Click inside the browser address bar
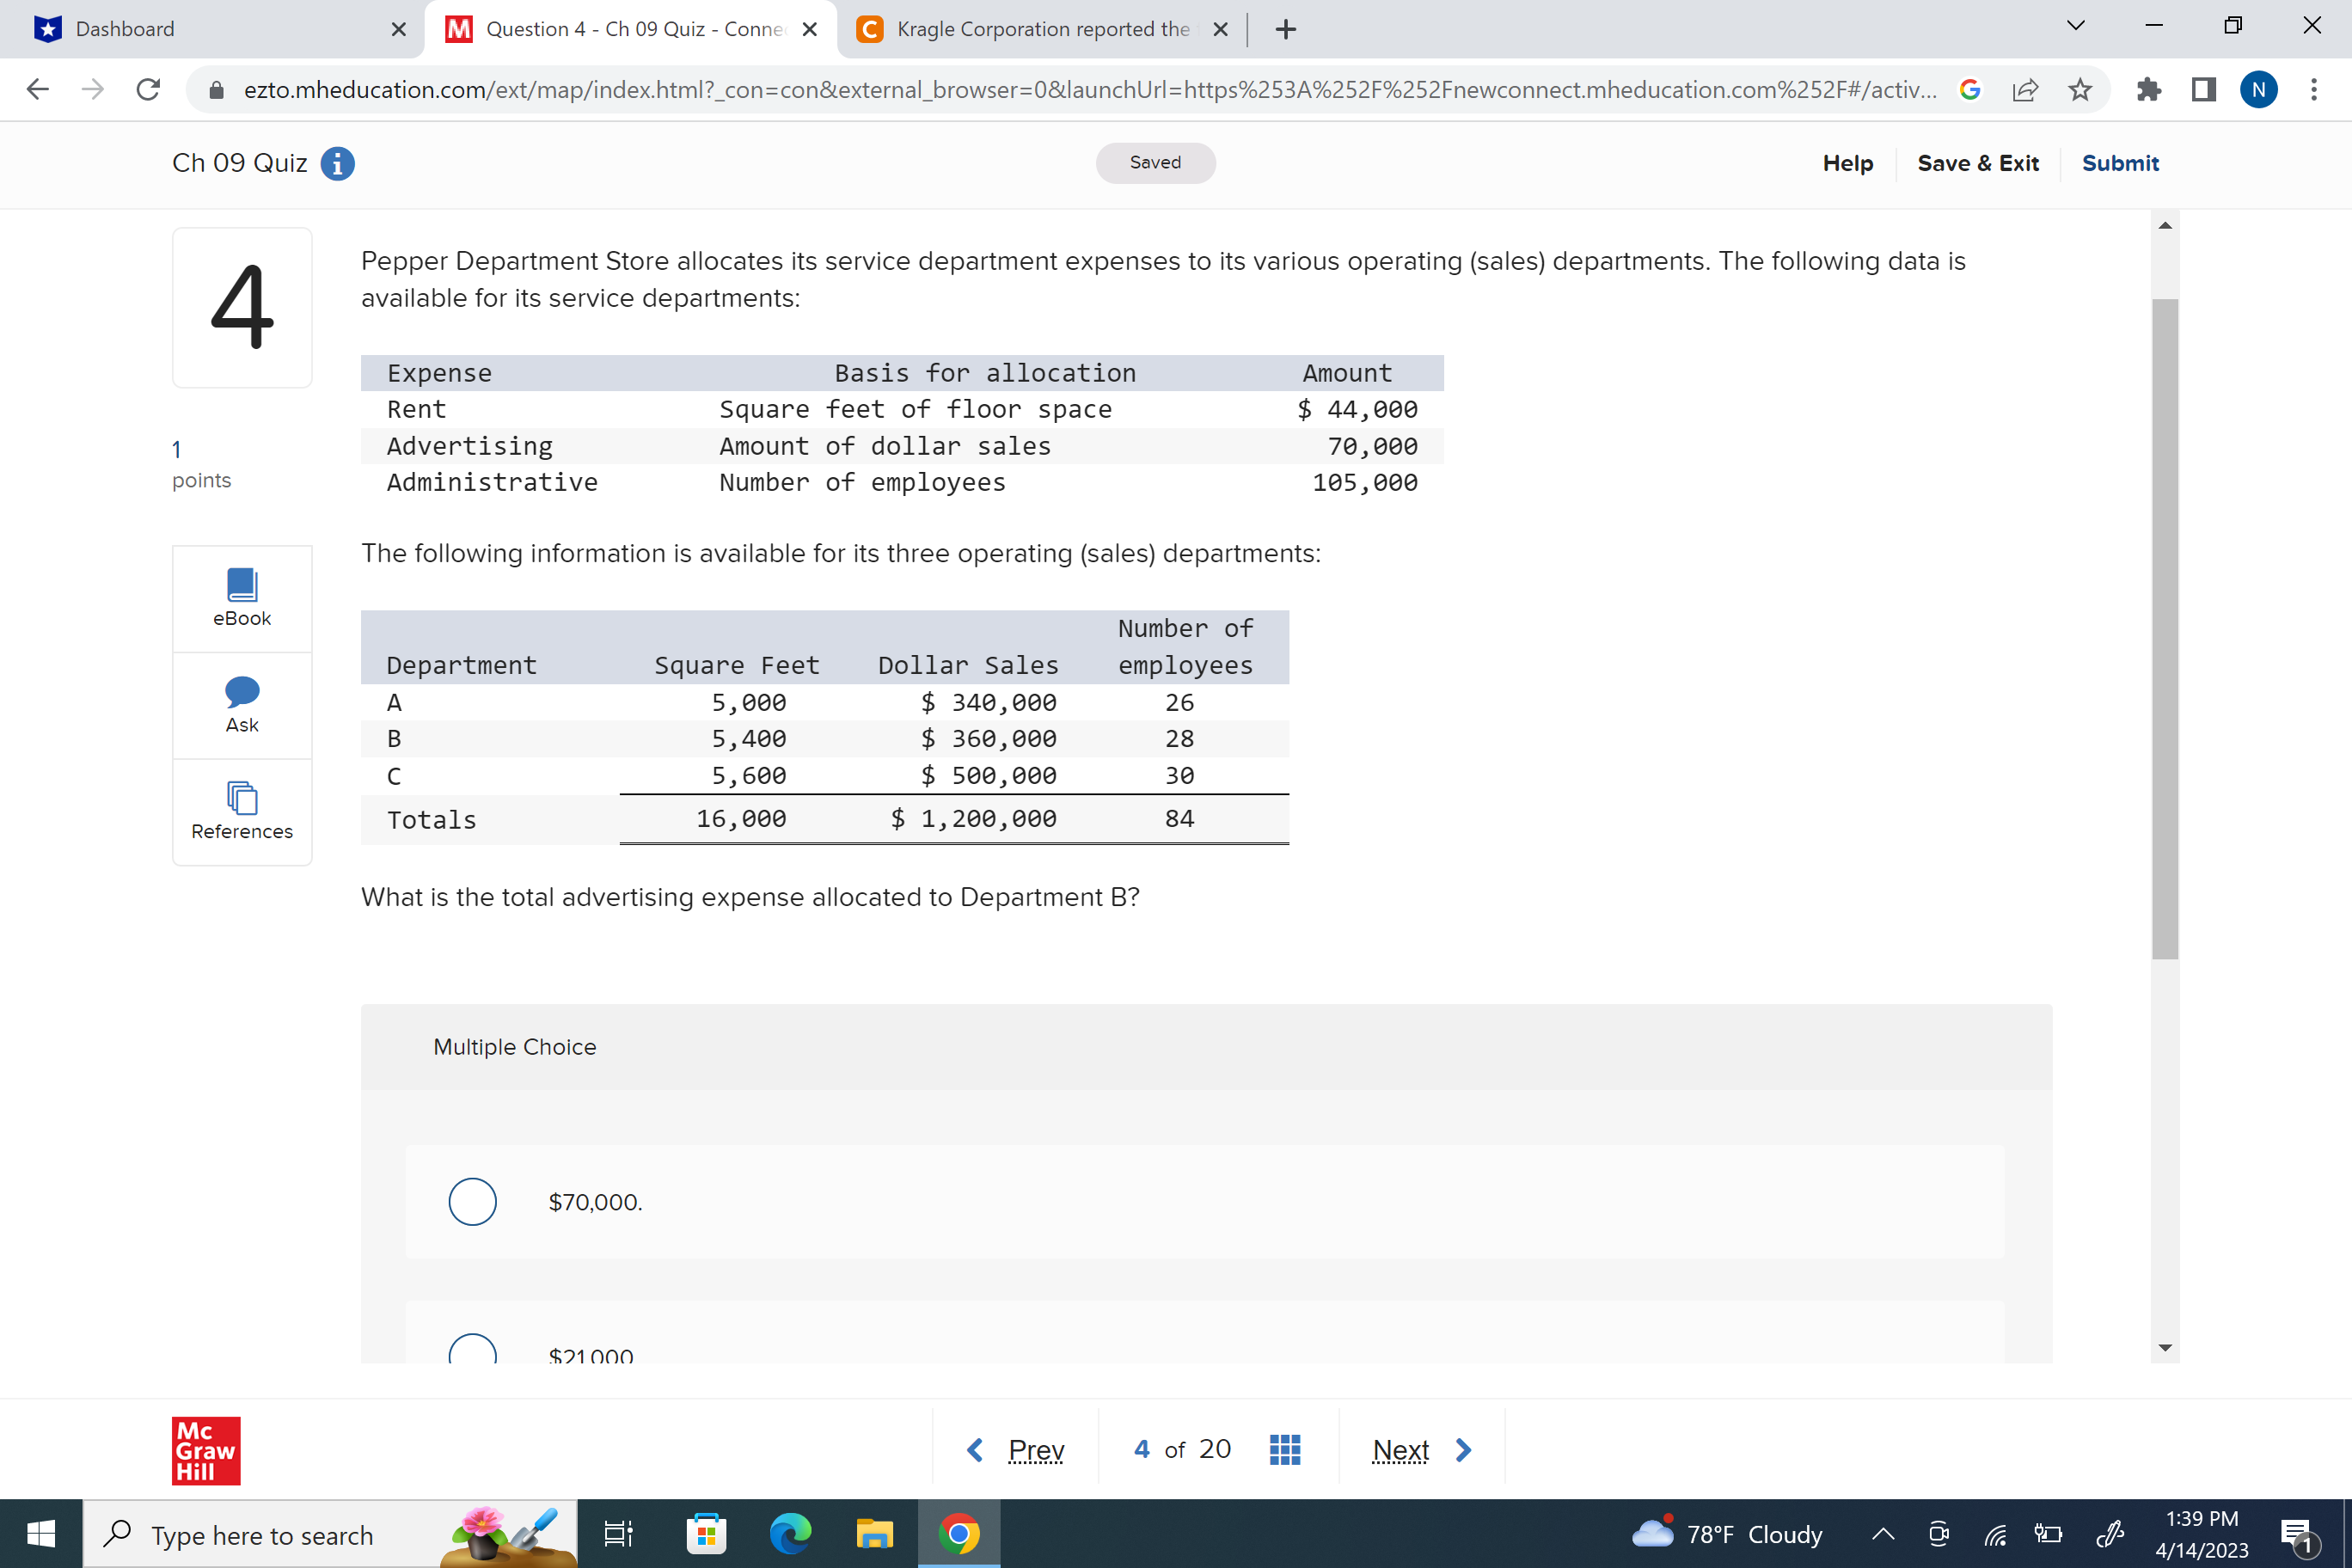 (1000, 90)
